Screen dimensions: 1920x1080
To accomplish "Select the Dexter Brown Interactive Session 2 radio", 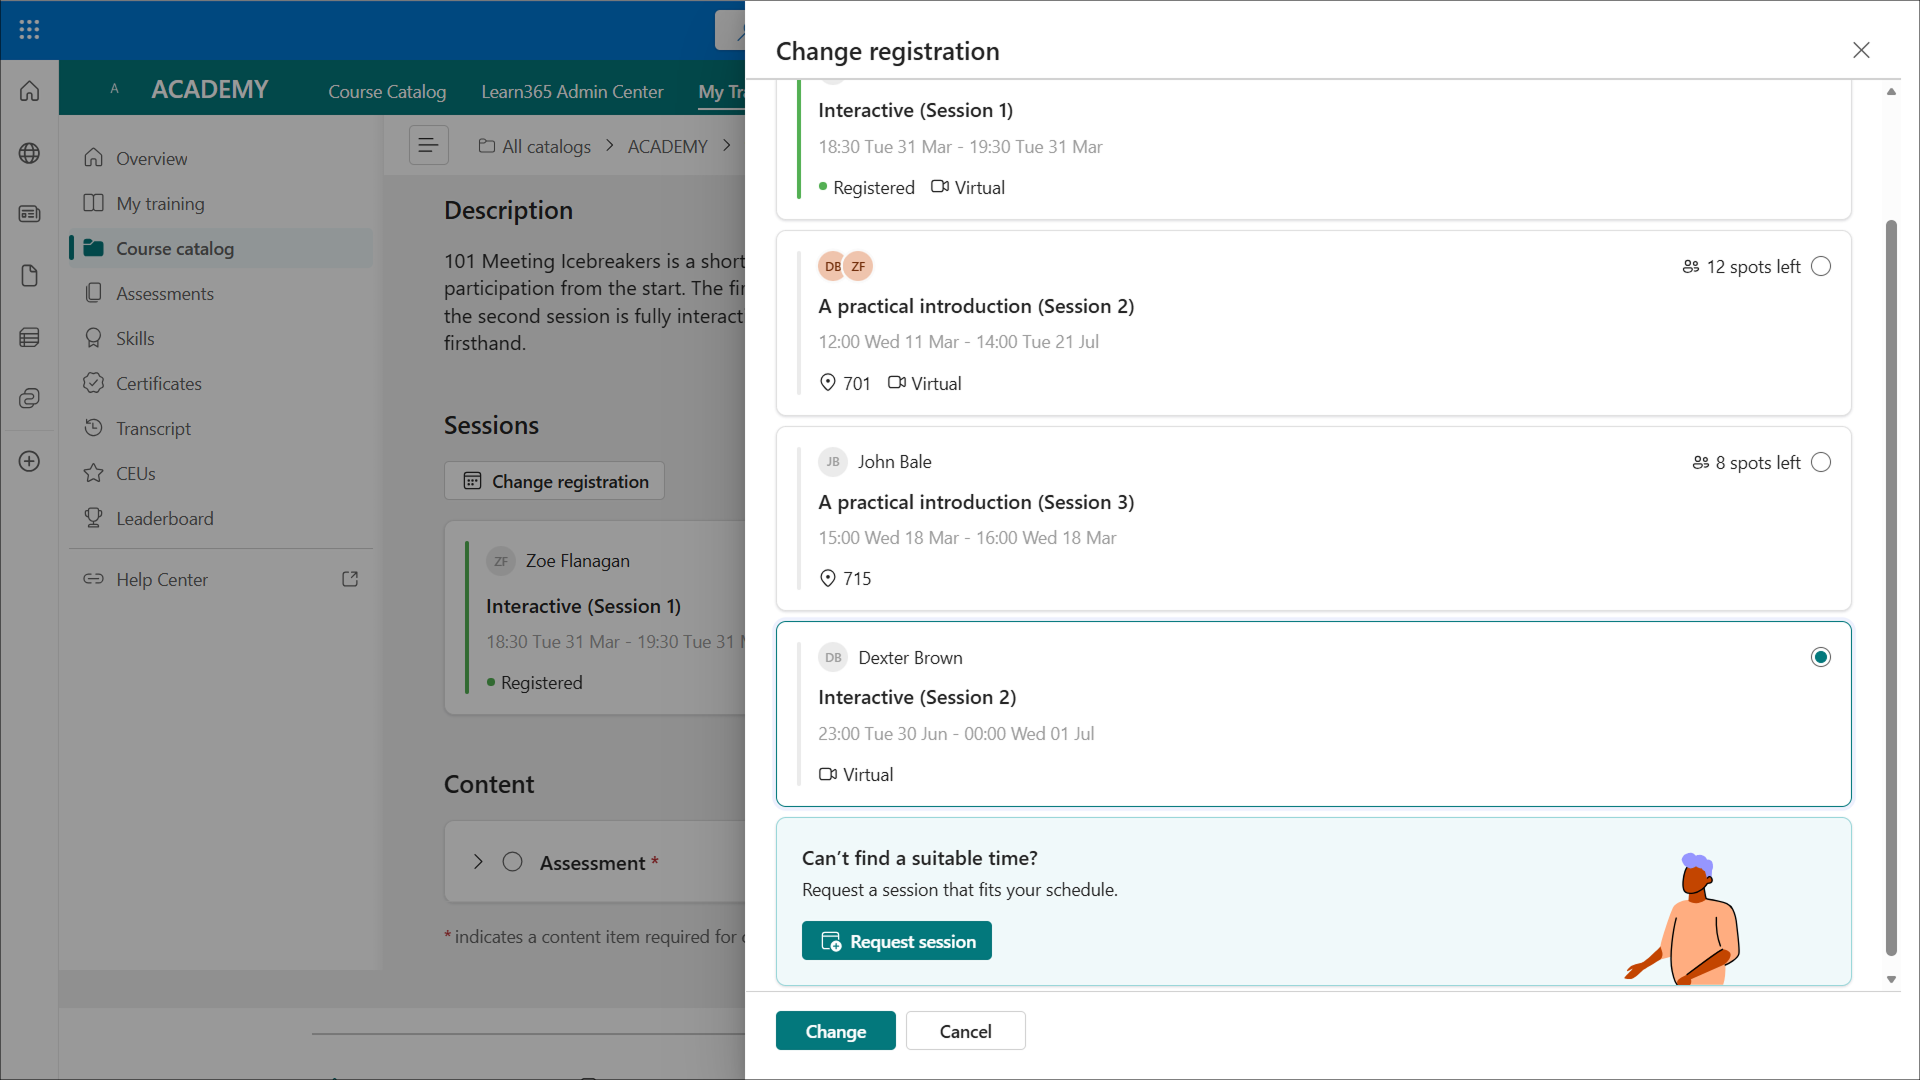I will coord(1821,657).
